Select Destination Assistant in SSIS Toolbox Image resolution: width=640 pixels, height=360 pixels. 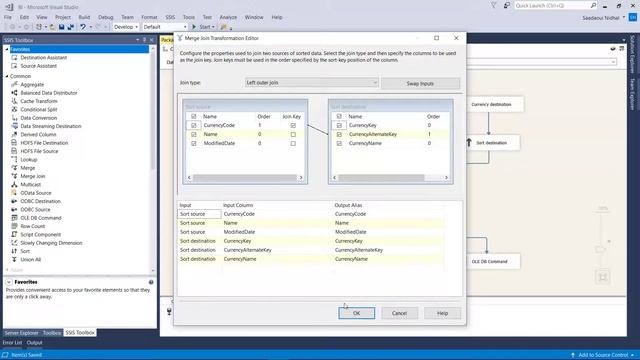click(x=43, y=58)
